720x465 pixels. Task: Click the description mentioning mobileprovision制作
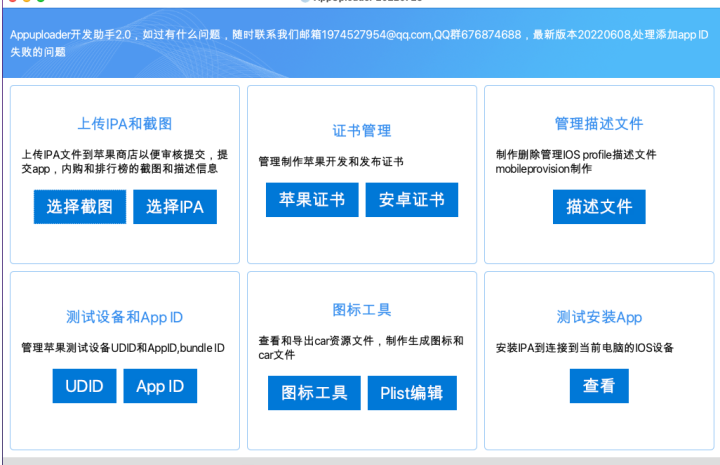pos(576,162)
